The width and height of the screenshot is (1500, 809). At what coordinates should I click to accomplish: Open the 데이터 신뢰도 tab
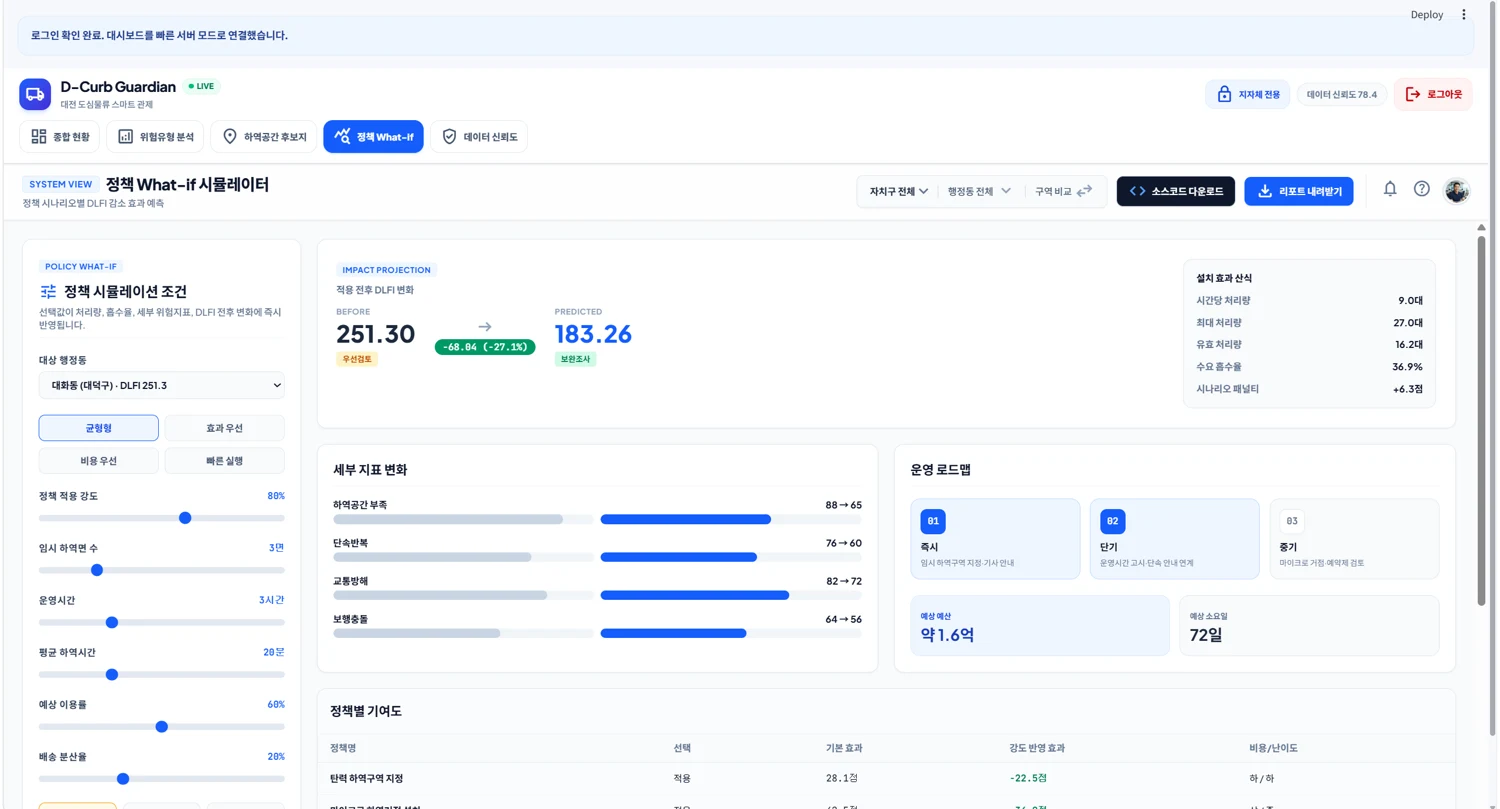[479, 137]
